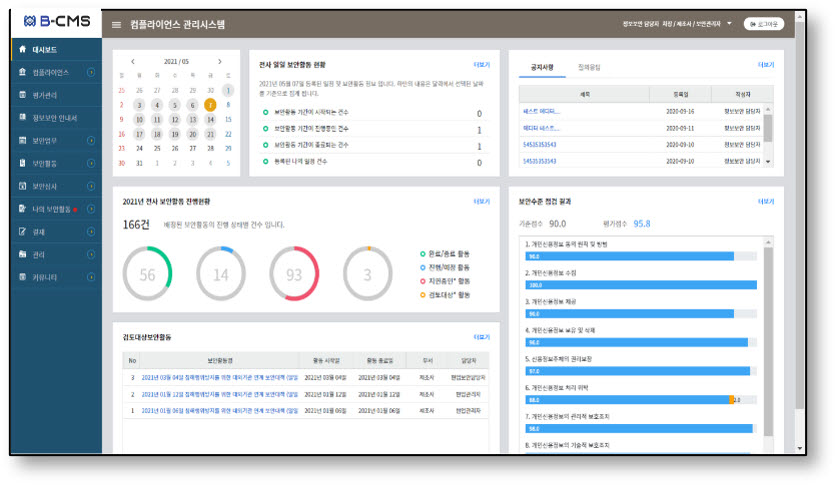Screen dimensions: 836x485
Task: Click the donut chart showing 3
Action: coord(367,273)
